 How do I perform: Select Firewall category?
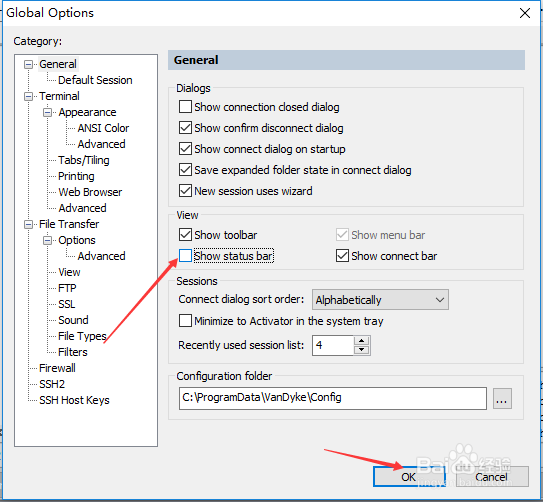tap(57, 368)
